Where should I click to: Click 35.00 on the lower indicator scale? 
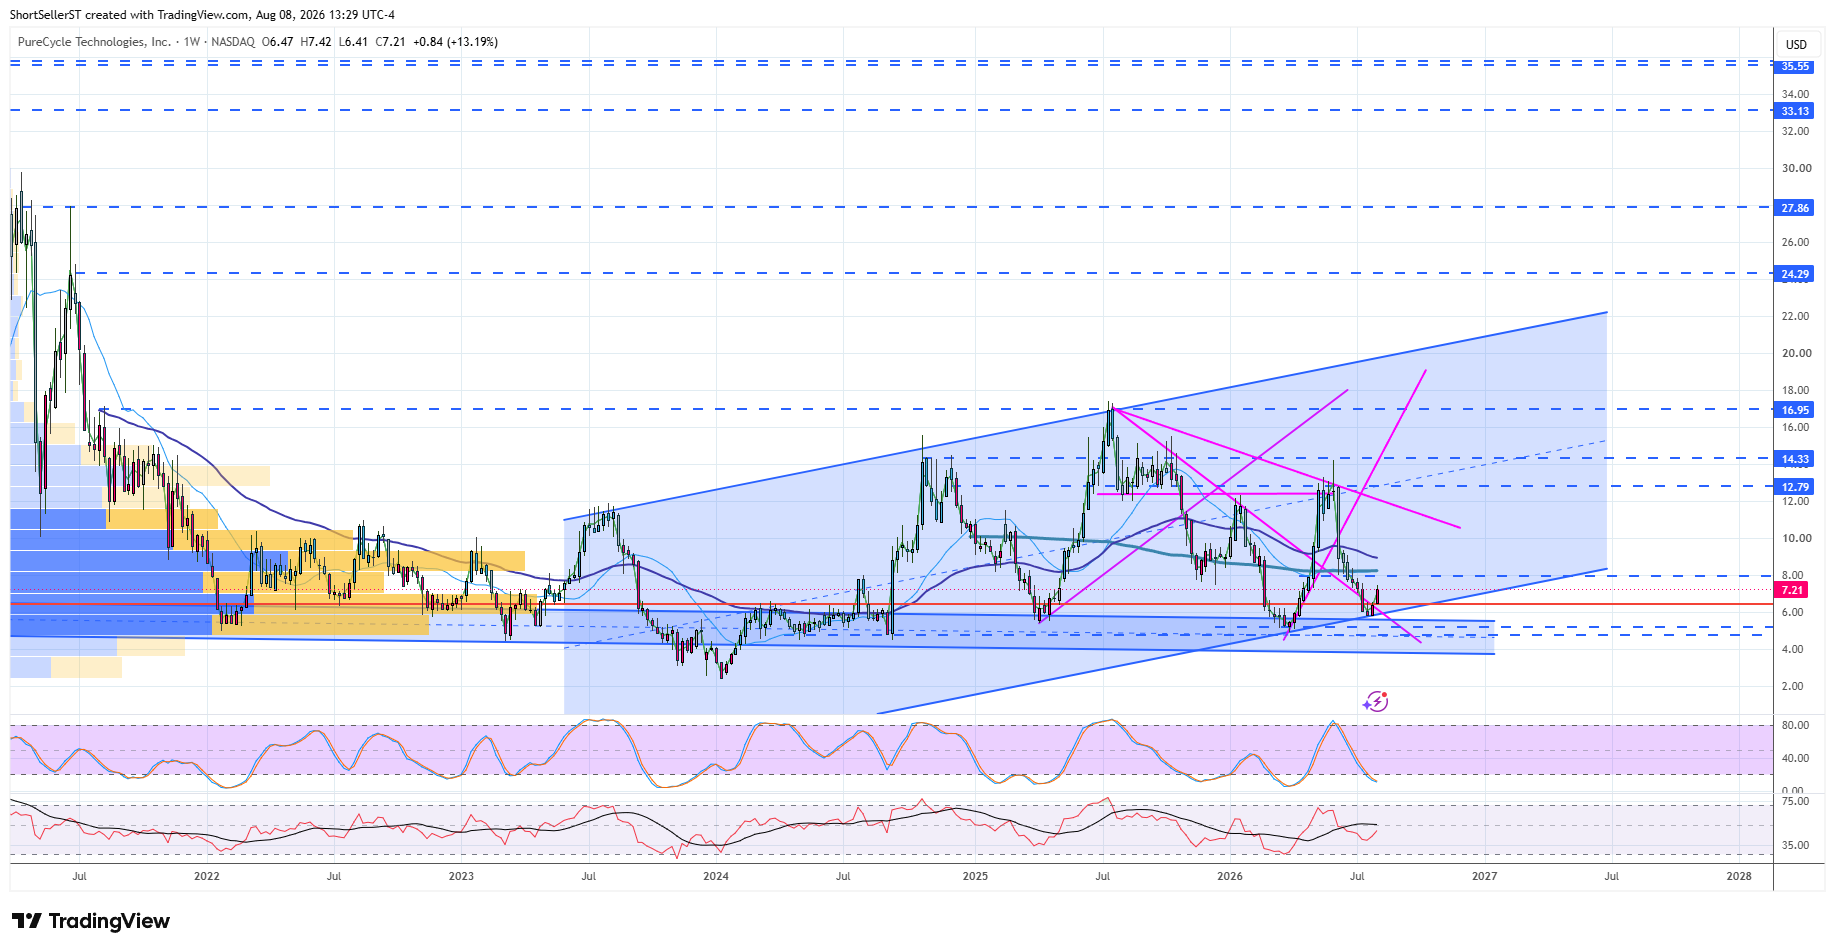(x=1795, y=845)
